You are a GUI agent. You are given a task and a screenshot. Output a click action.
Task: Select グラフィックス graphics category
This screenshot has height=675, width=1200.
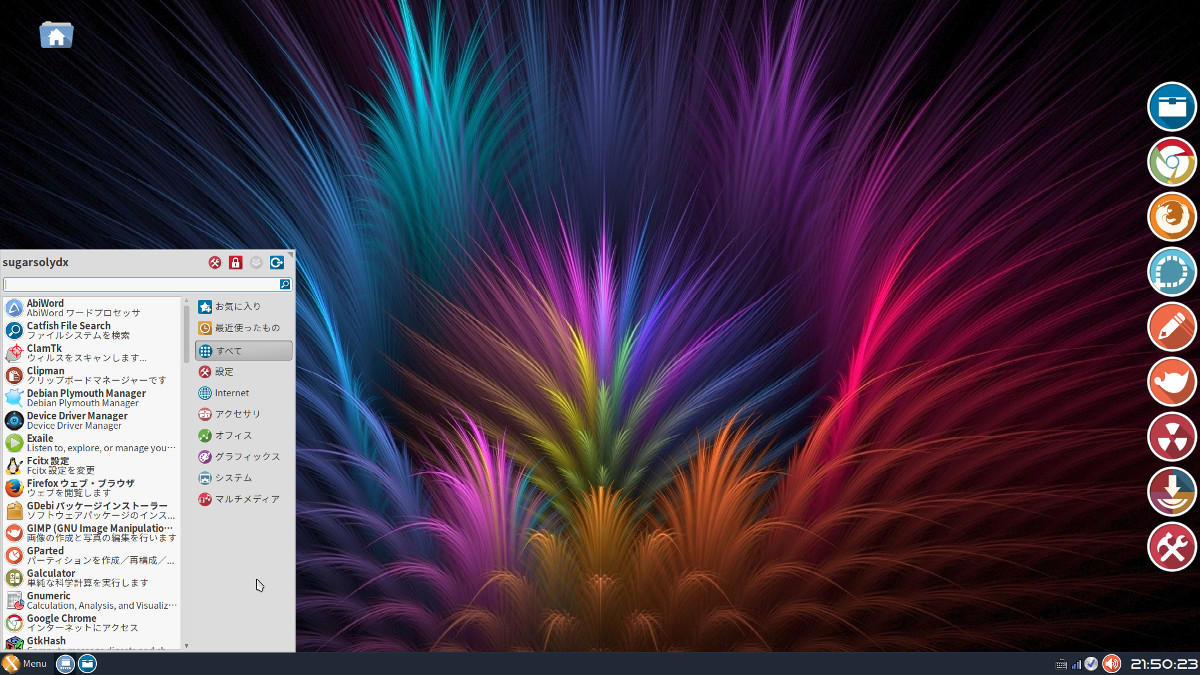coord(244,456)
